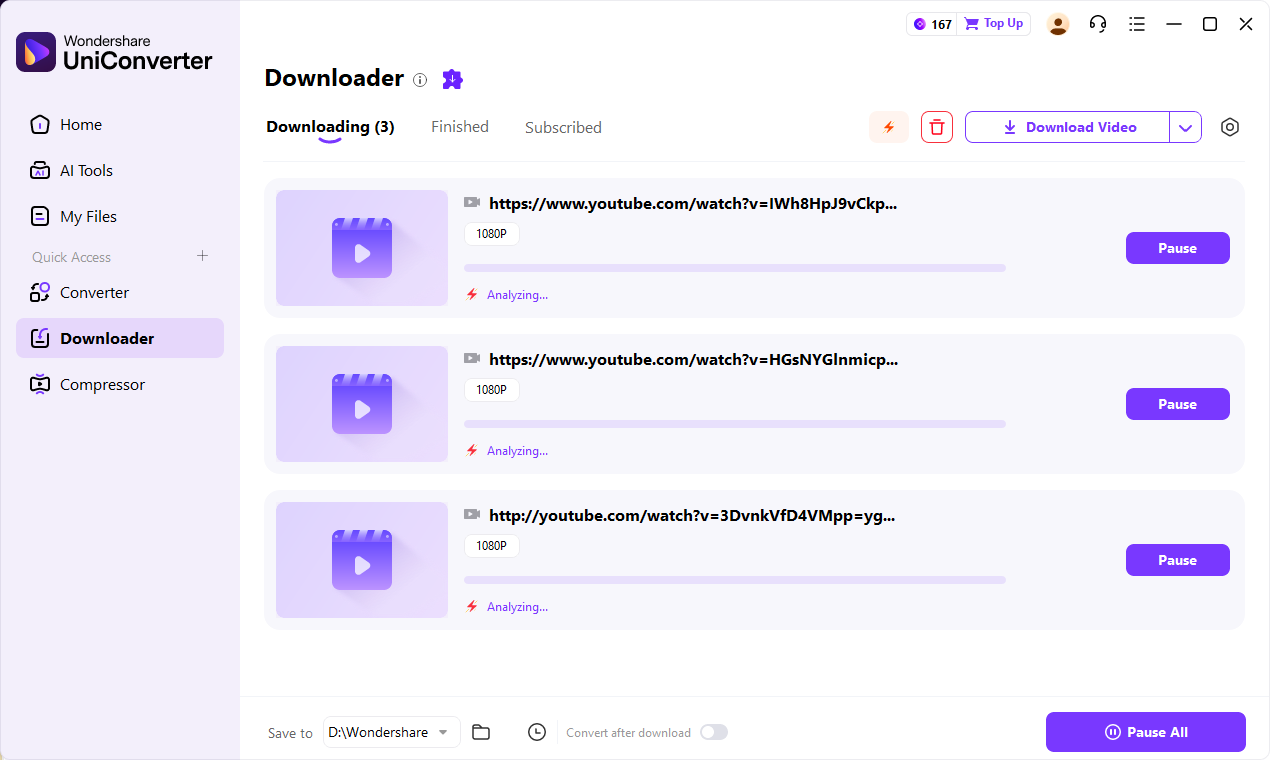The image size is (1270, 760).
Task: Click thumbnail of IWh8HpJ9vCkp video
Action: [362, 248]
